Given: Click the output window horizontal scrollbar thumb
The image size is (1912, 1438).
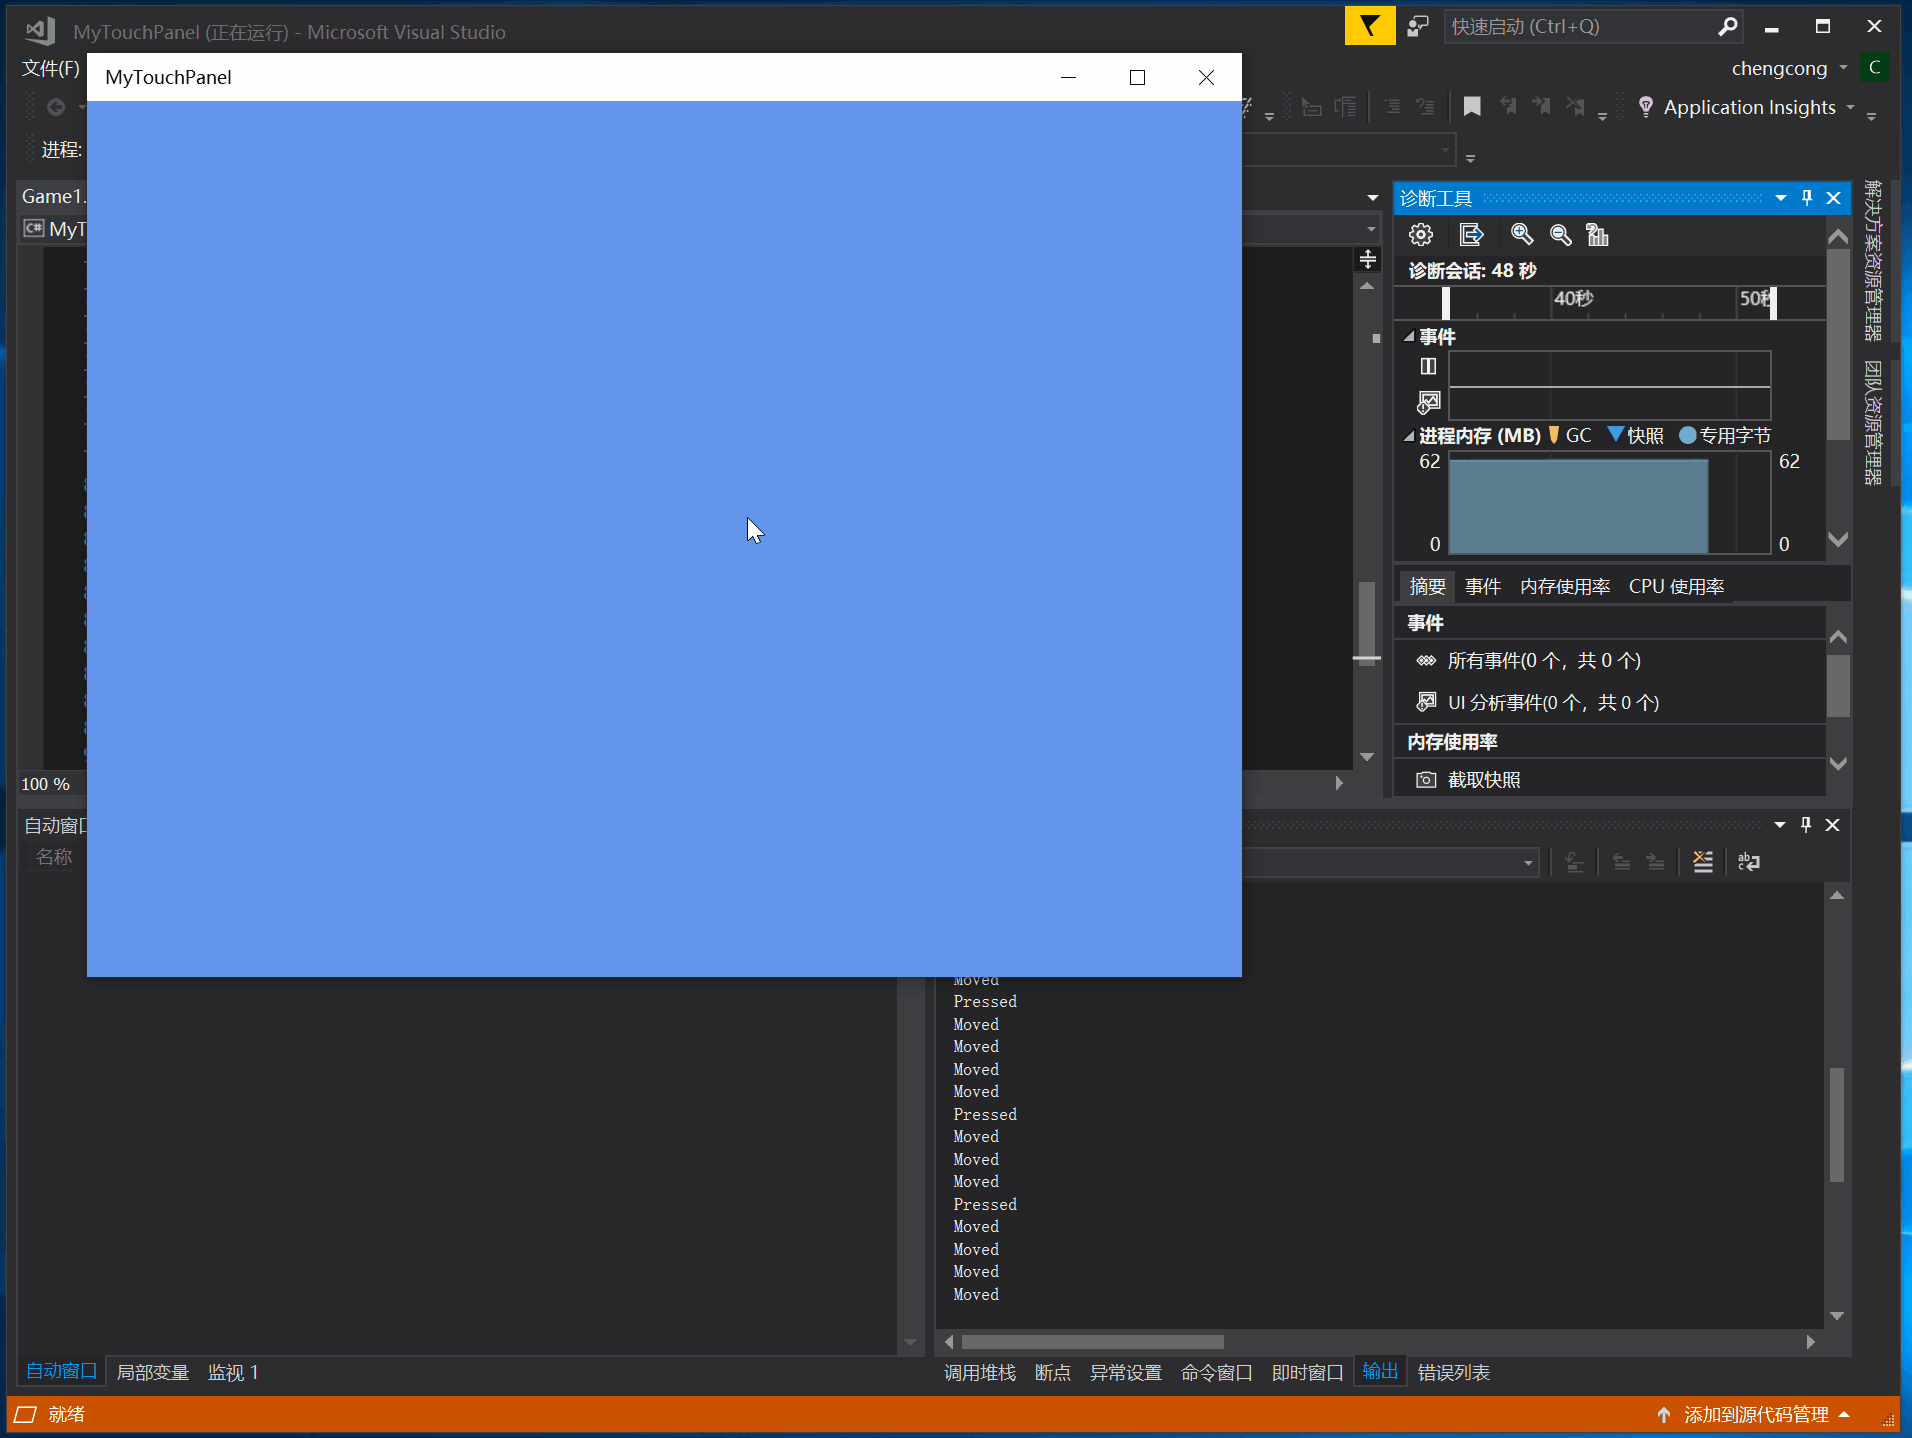Looking at the screenshot, I should (1092, 1342).
